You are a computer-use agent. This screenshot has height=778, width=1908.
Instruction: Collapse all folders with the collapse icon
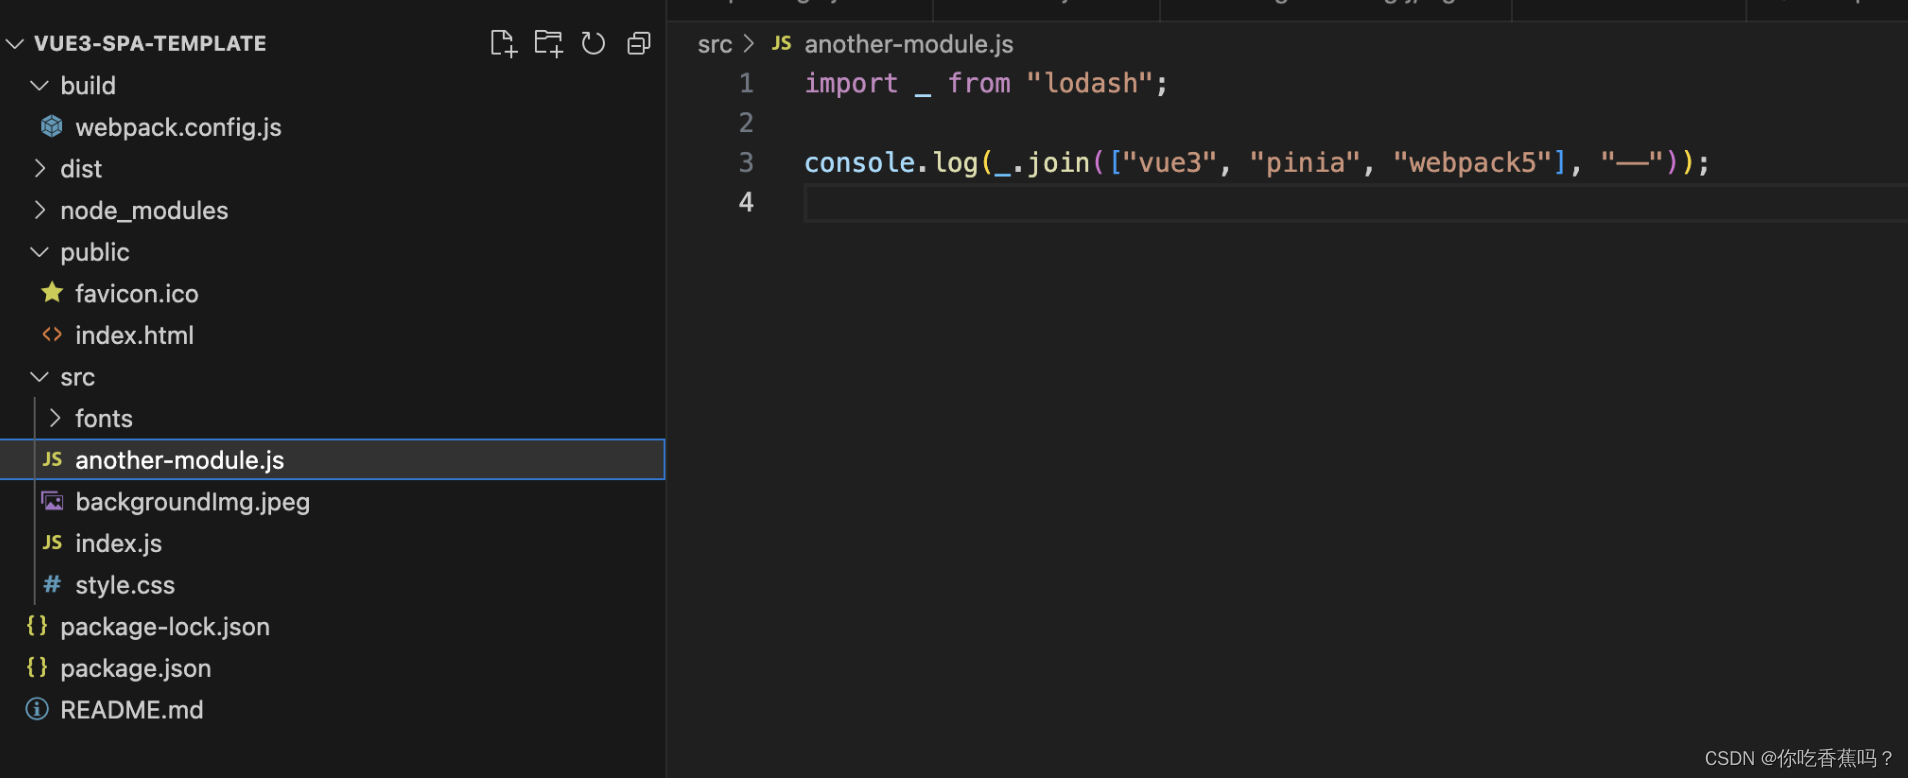pyautogui.click(x=638, y=43)
